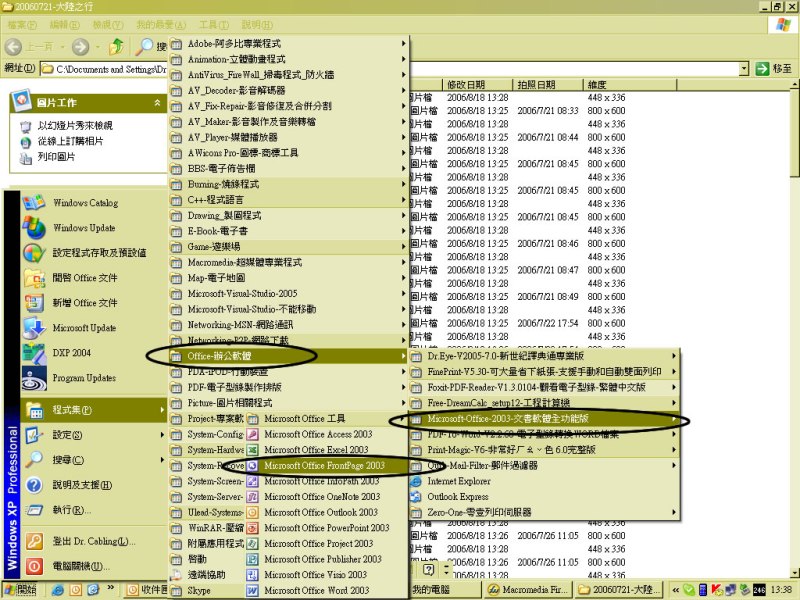Click the Log Off Dr. Cabling icon
The image size is (800, 600).
tap(34, 541)
